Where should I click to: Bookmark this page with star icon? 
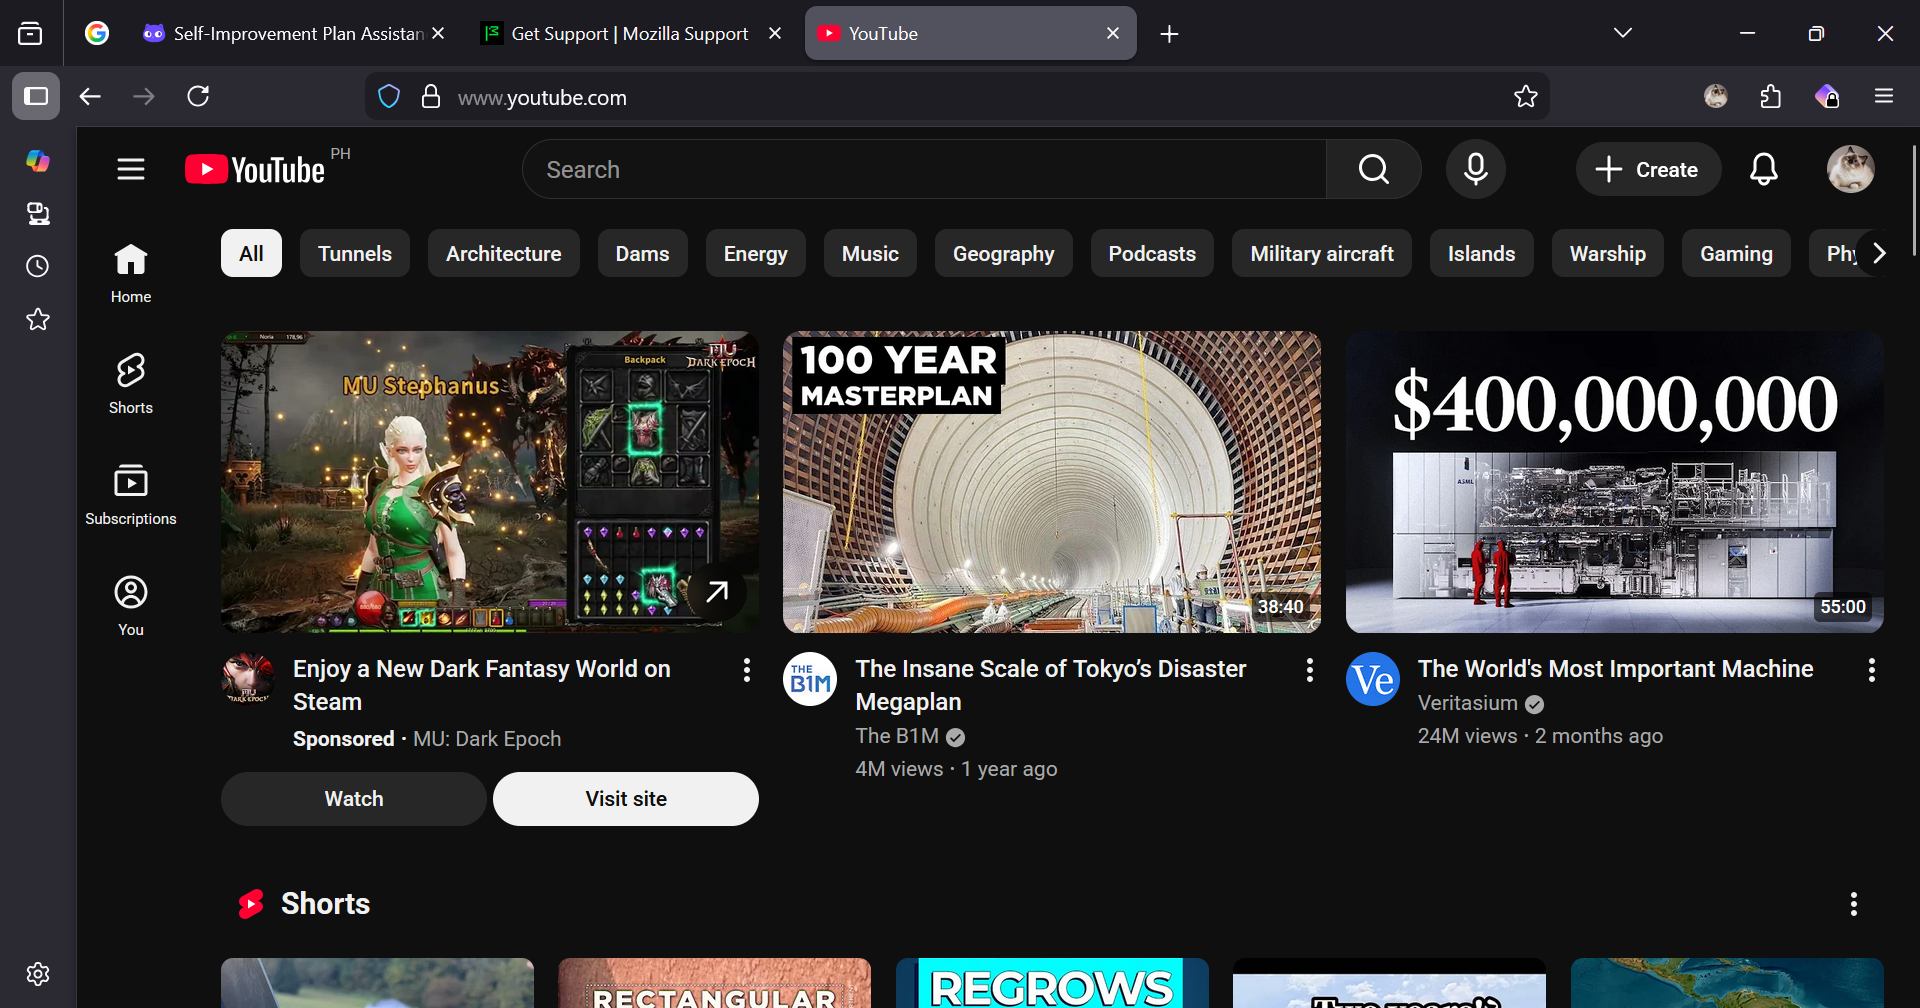(1525, 97)
